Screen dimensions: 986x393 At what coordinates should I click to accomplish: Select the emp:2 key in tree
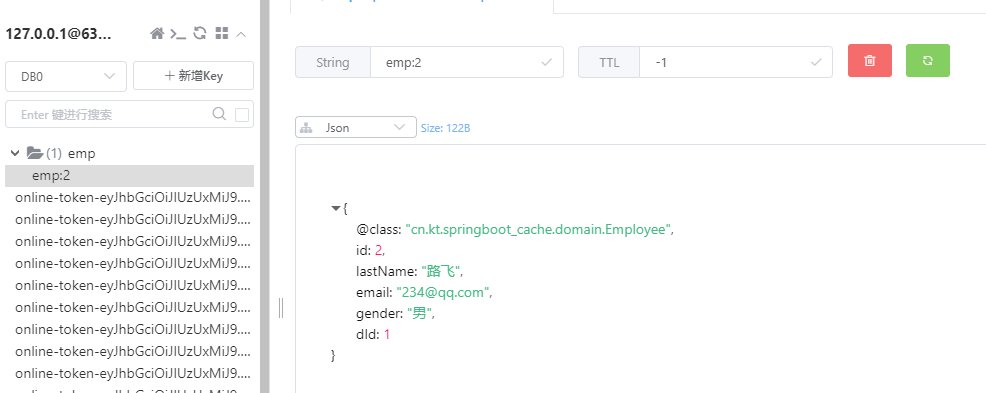coord(130,176)
